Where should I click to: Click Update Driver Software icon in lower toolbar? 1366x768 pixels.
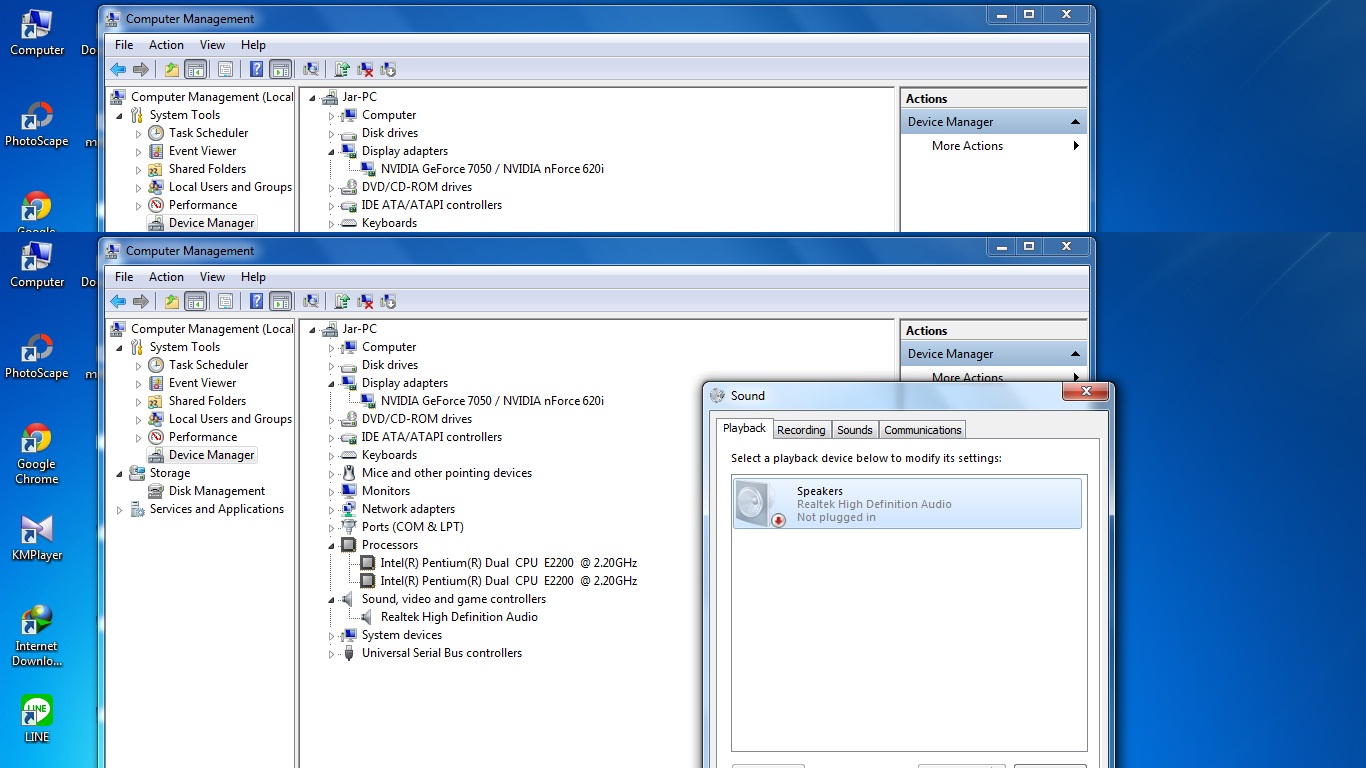(342, 301)
